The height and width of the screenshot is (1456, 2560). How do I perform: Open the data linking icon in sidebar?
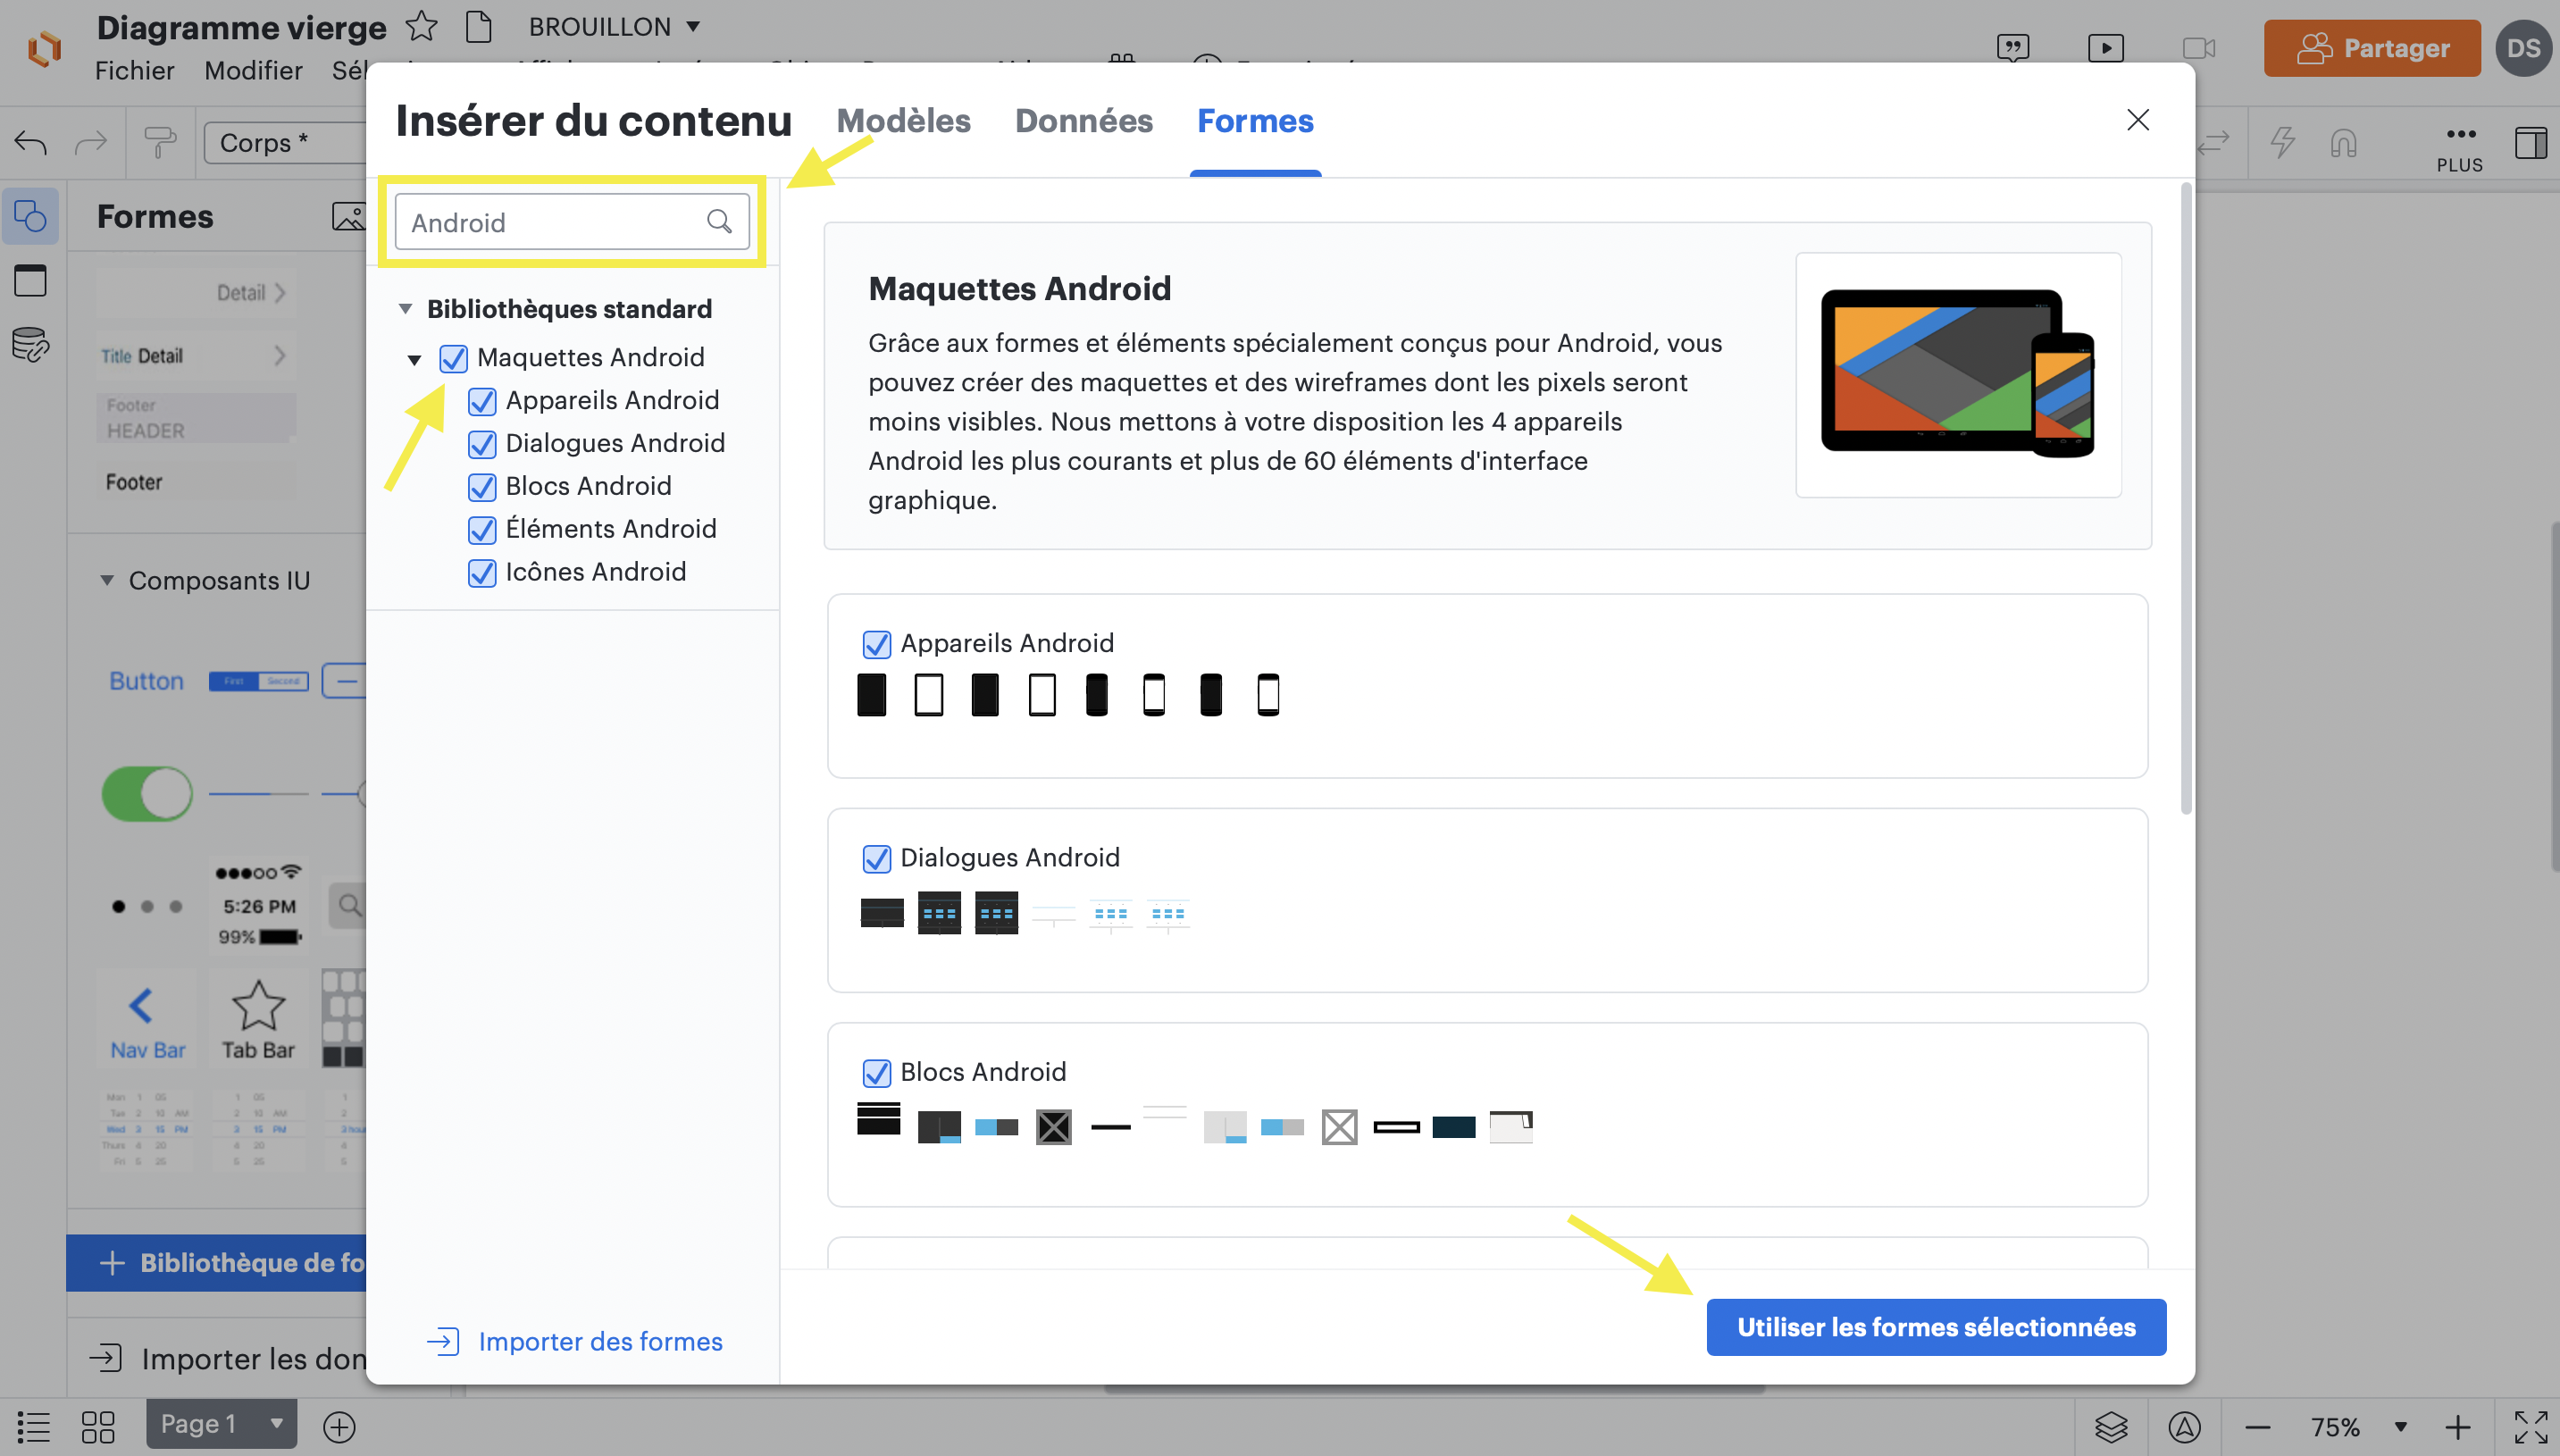point(30,345)
